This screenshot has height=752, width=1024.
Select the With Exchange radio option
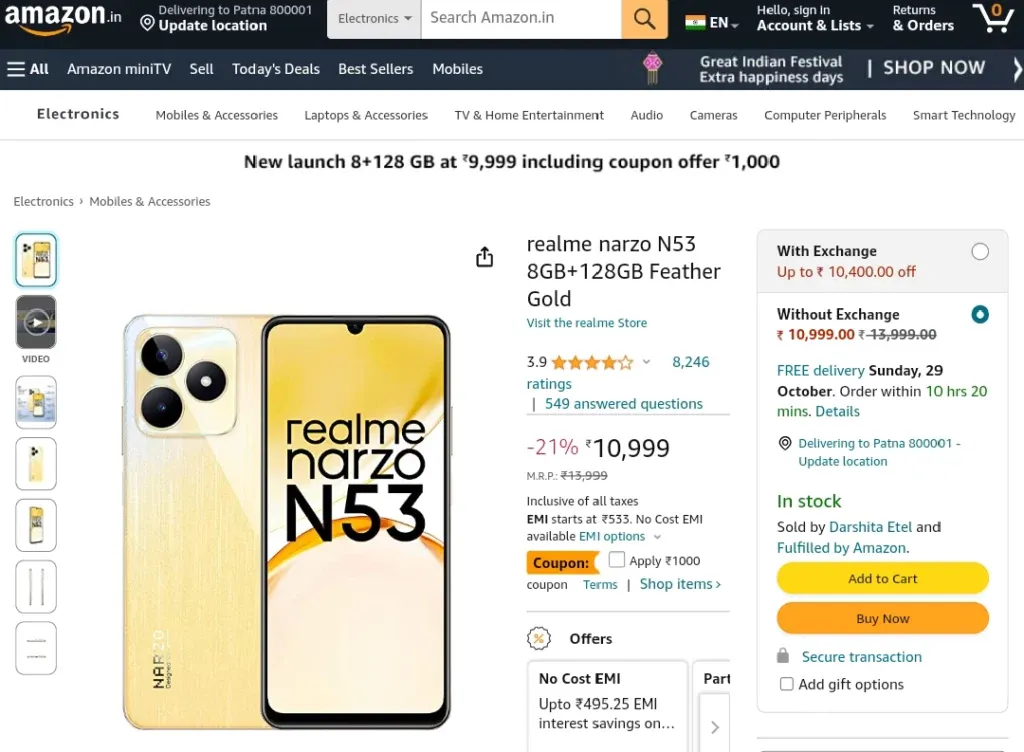coord(980,251)
